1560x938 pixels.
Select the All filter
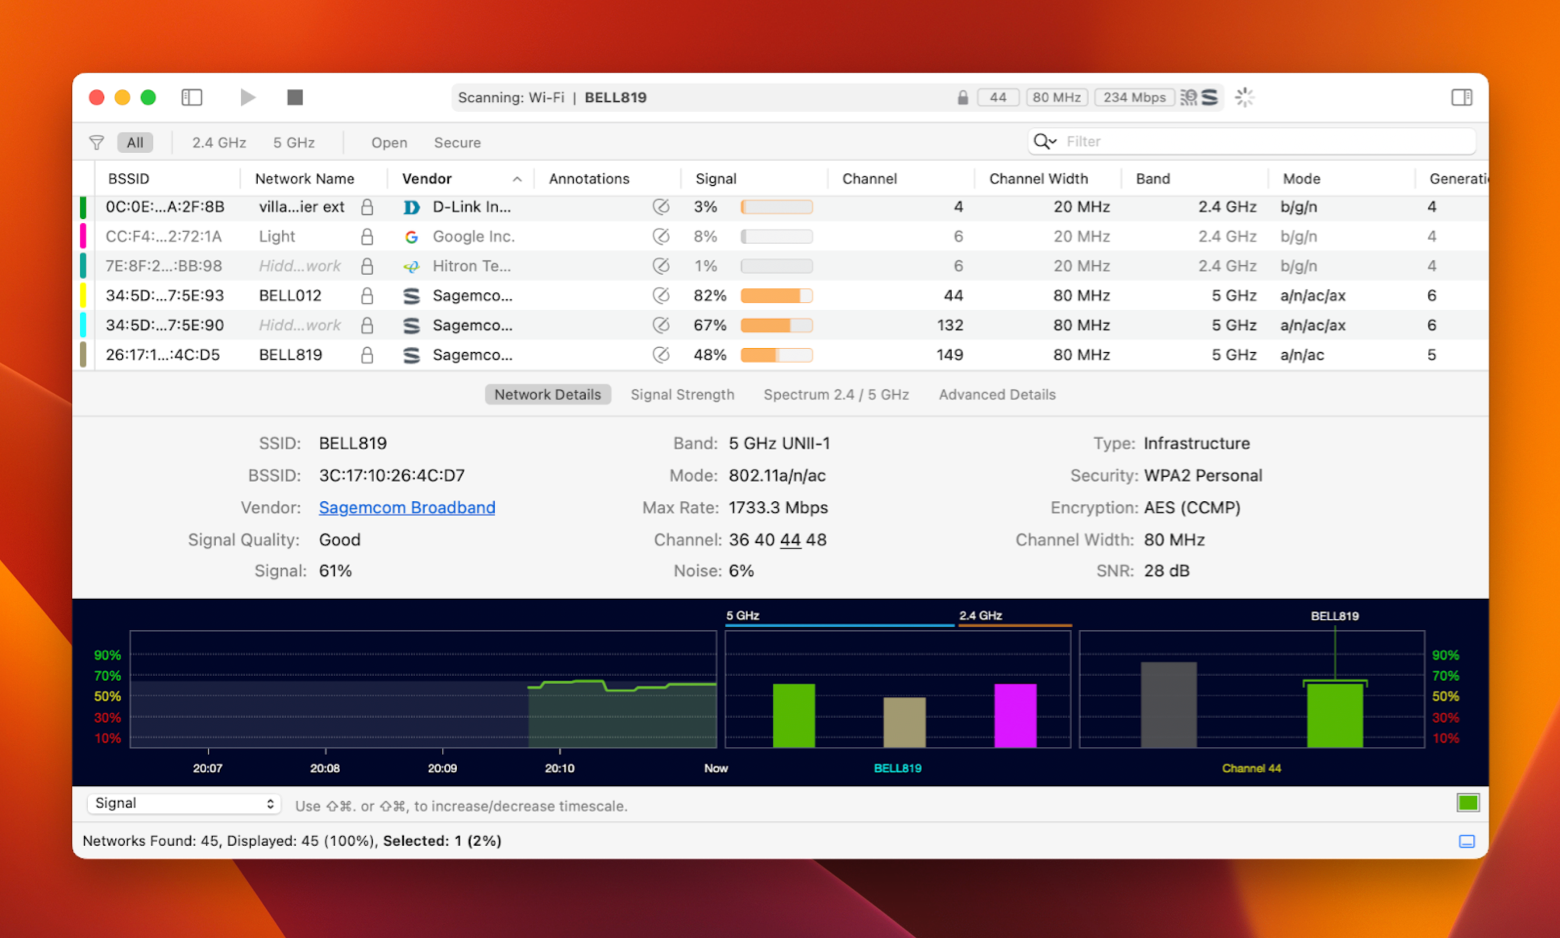pos(135,143)
